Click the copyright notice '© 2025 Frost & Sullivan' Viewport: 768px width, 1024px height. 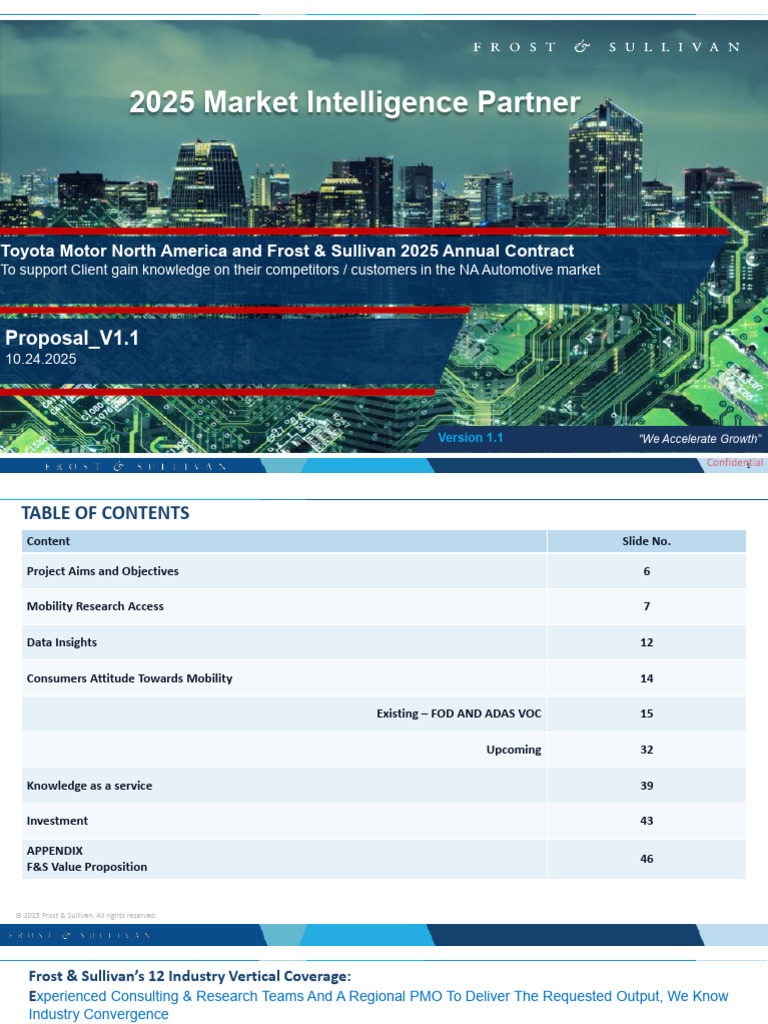[x=86, y=915]
